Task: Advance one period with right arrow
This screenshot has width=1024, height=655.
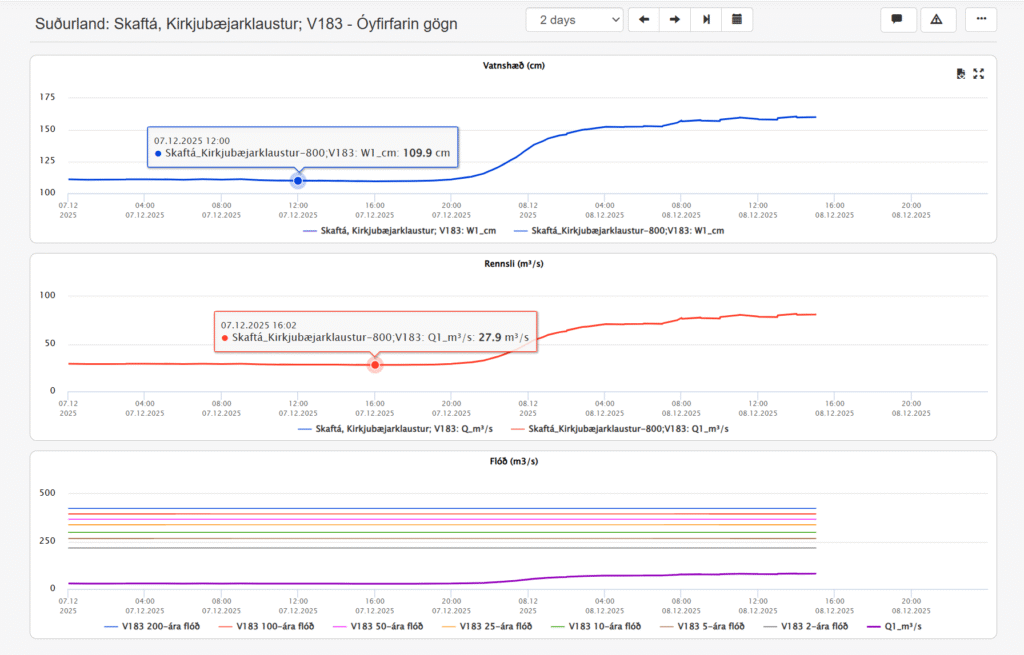Action: pos(675,20)
